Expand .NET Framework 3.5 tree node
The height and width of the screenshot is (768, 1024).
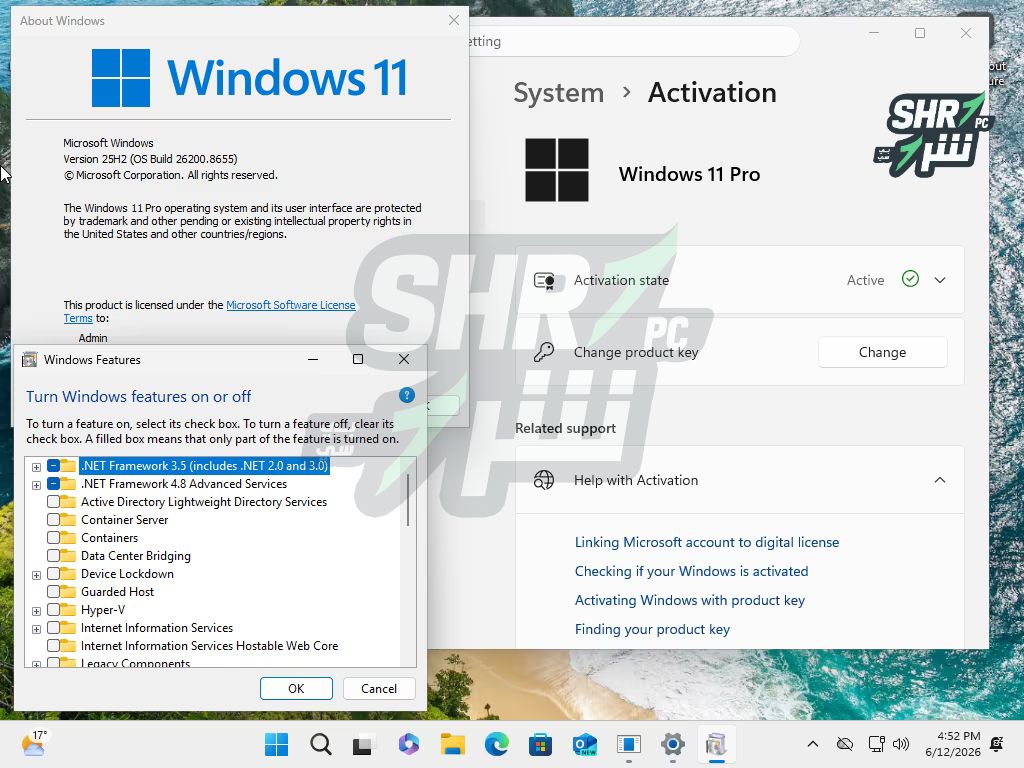pos(37,467)
